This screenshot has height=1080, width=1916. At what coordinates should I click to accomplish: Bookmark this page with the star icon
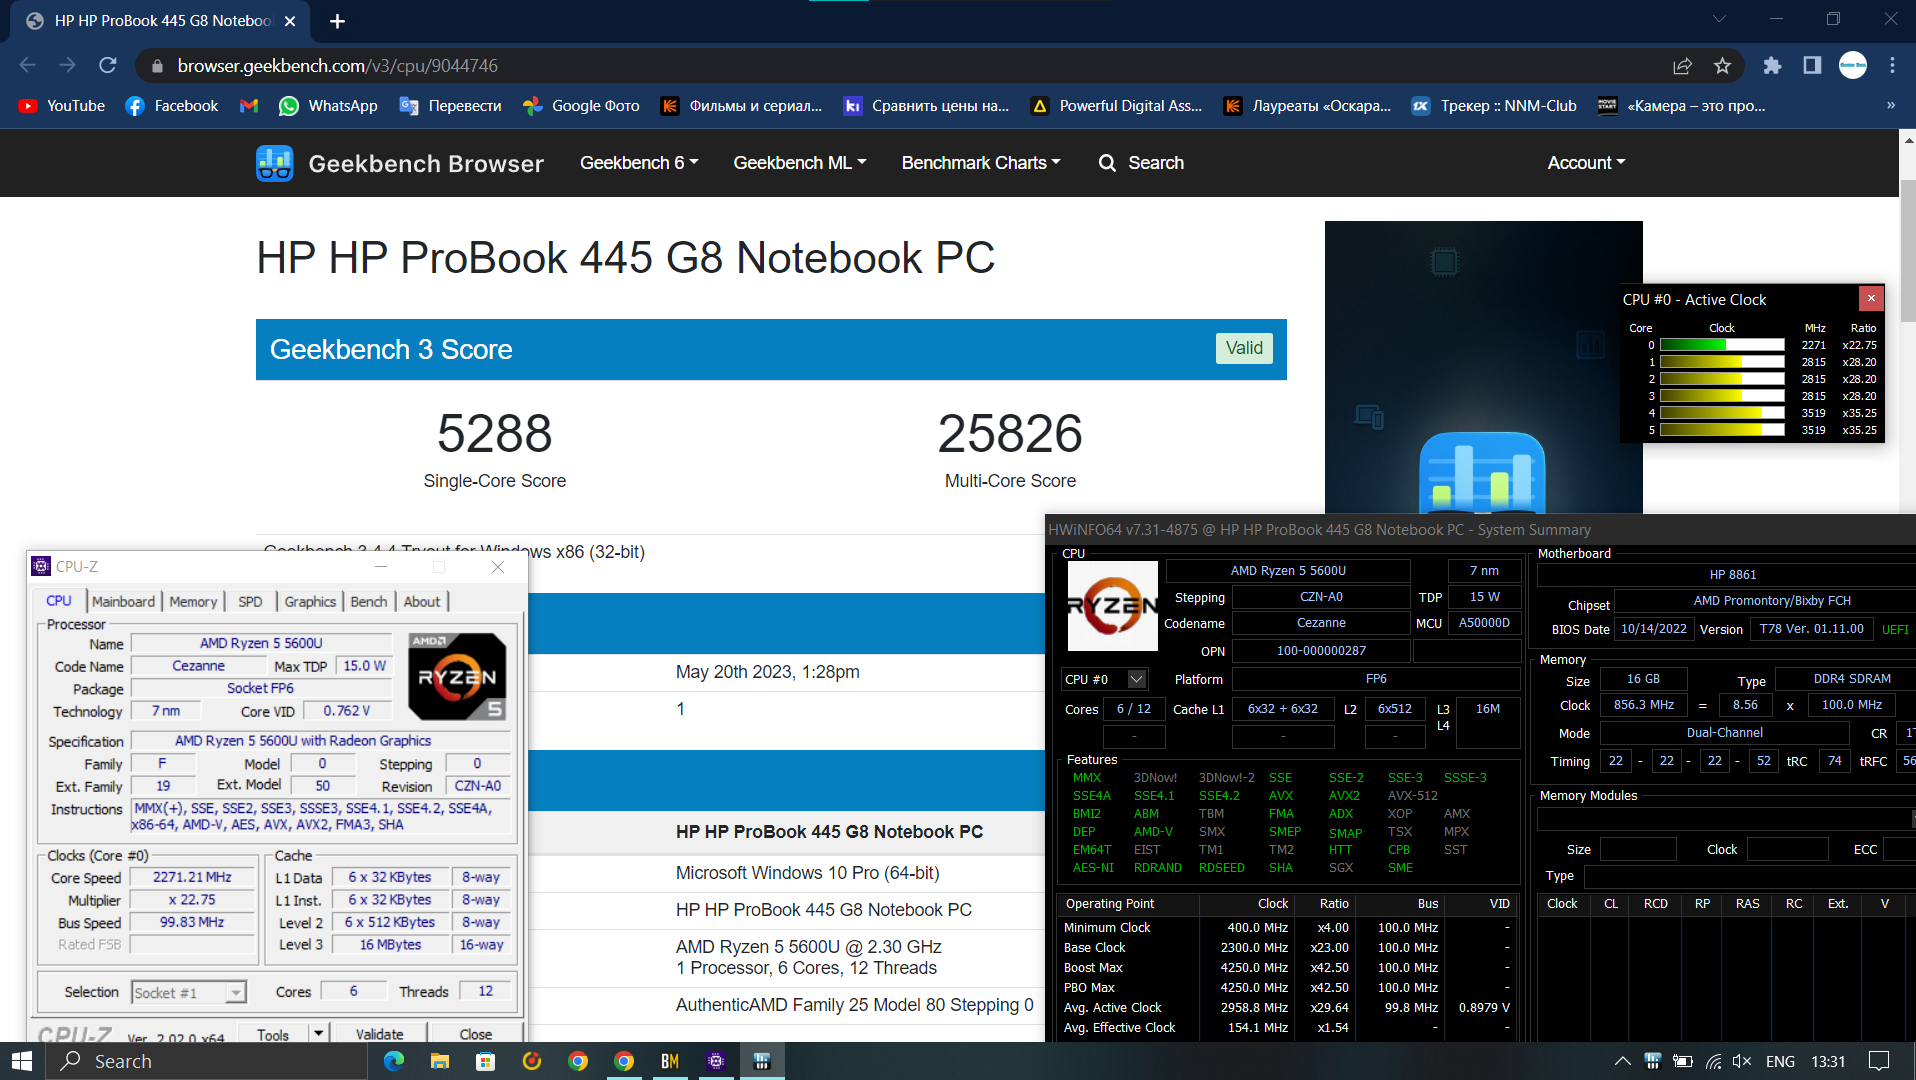(1722, 65)
